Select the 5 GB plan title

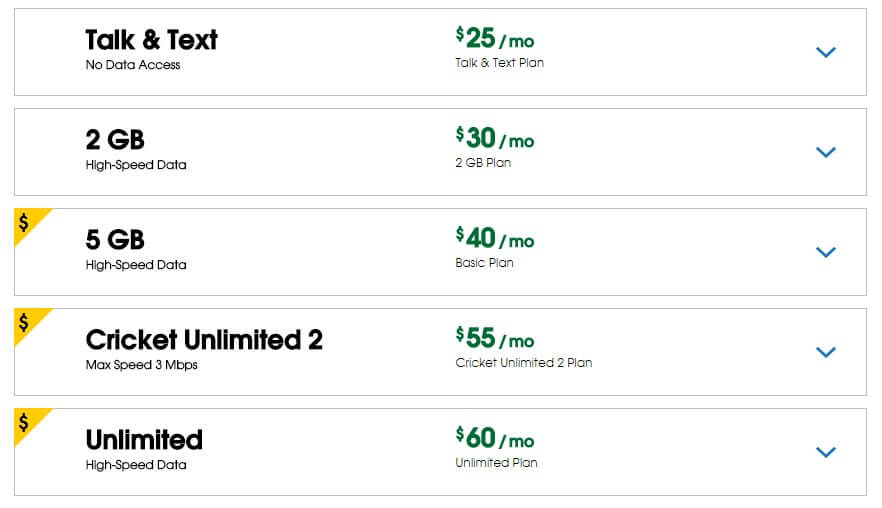115,240
